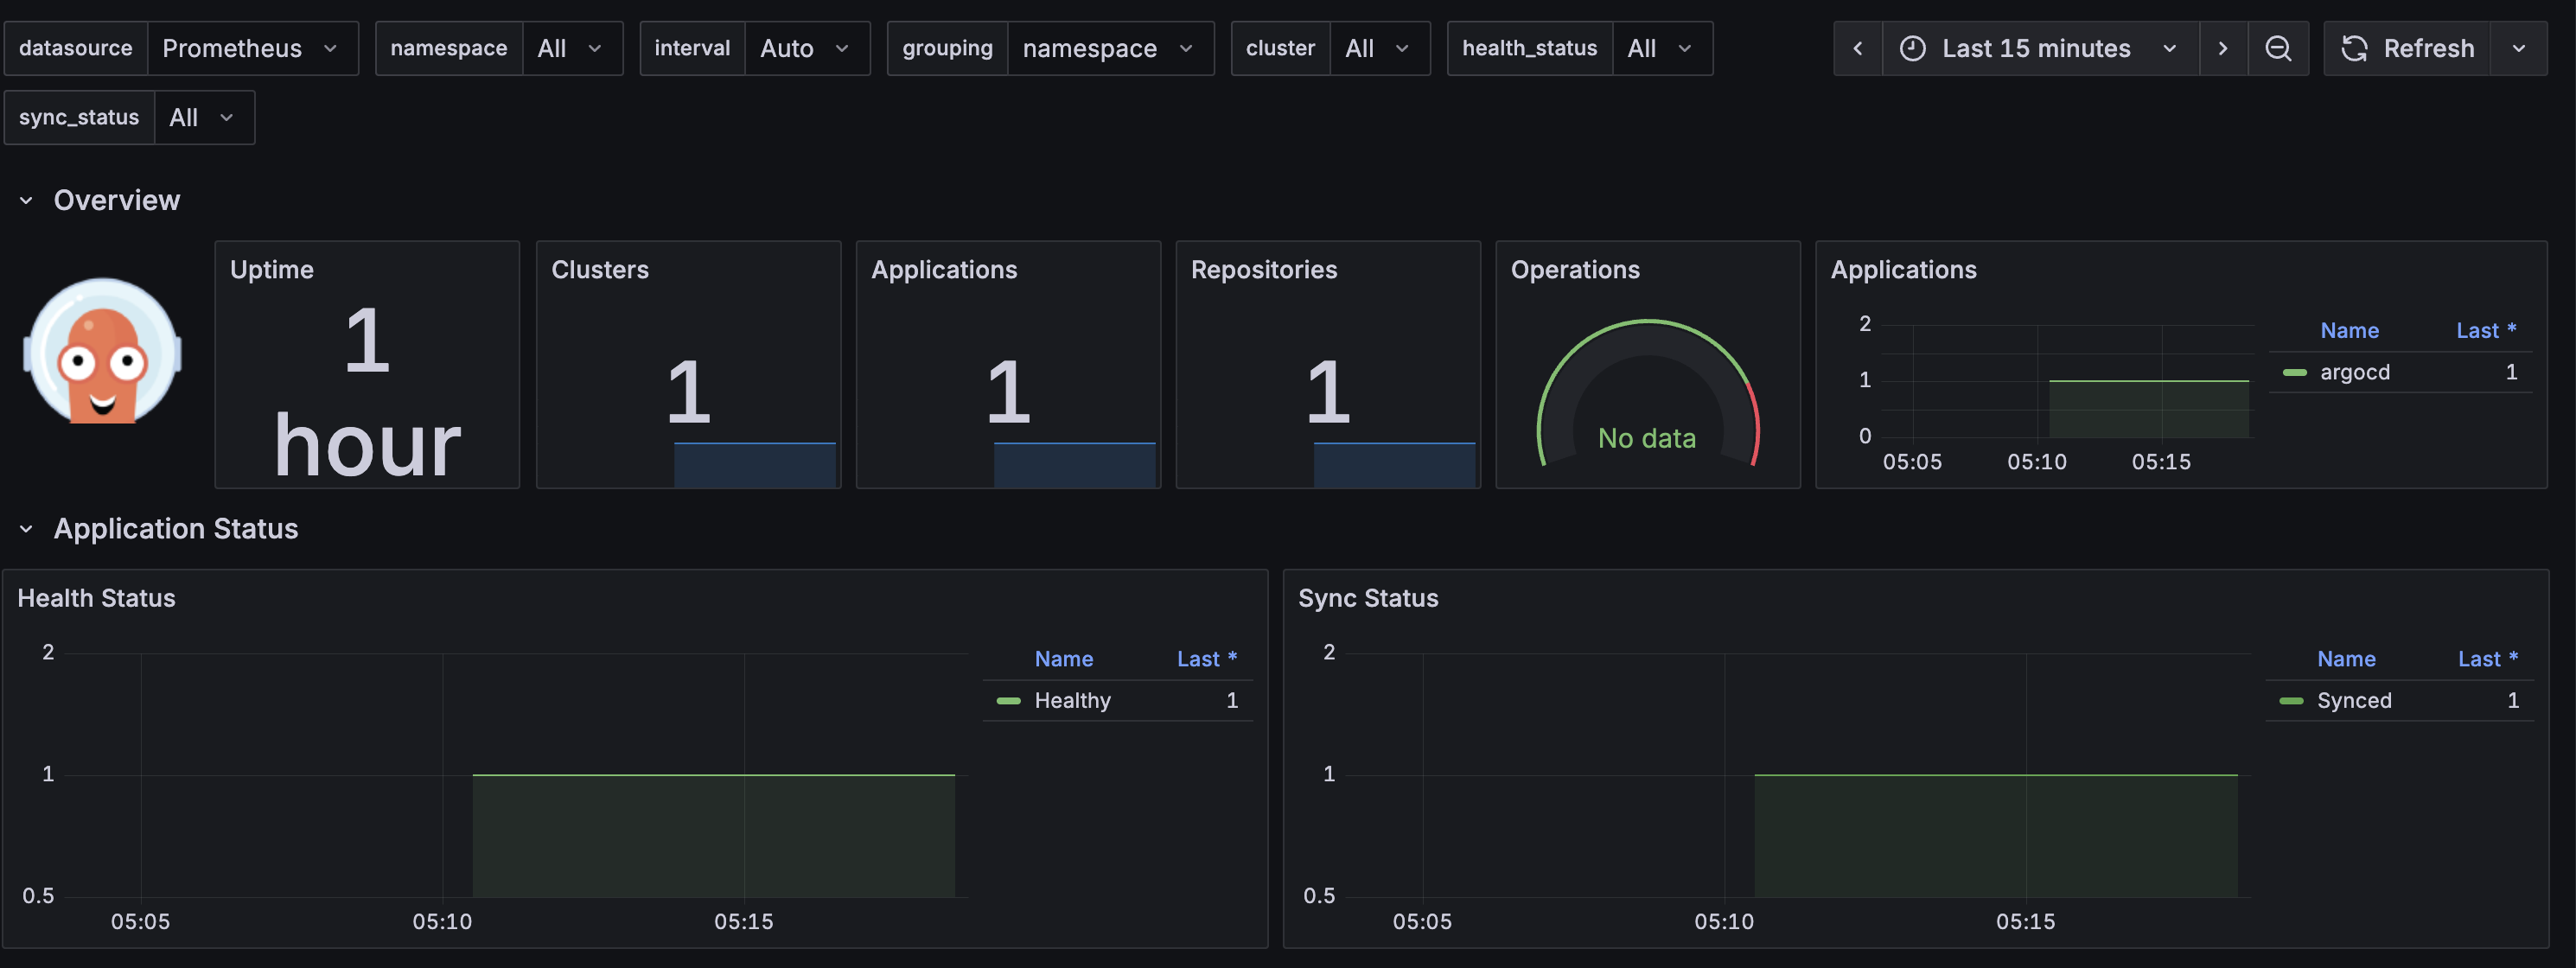Image resolution: width=2576 pixels, height=968 pixels.
Task: Open the Last 15 minutes time picker
Action: click(2037, 48)
